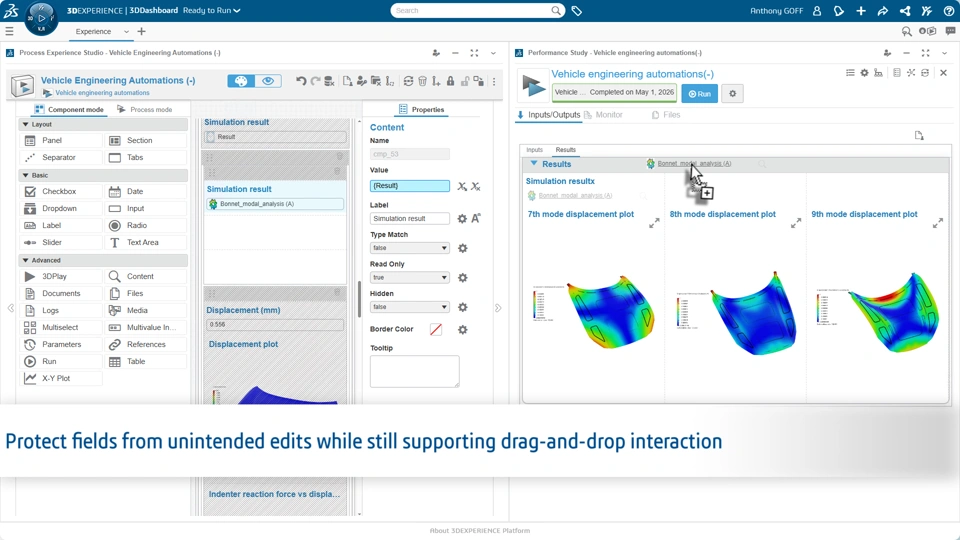960x540 pixels.
Task: Open Vehicle engineering automations link
Action: (x=102, y=93)
